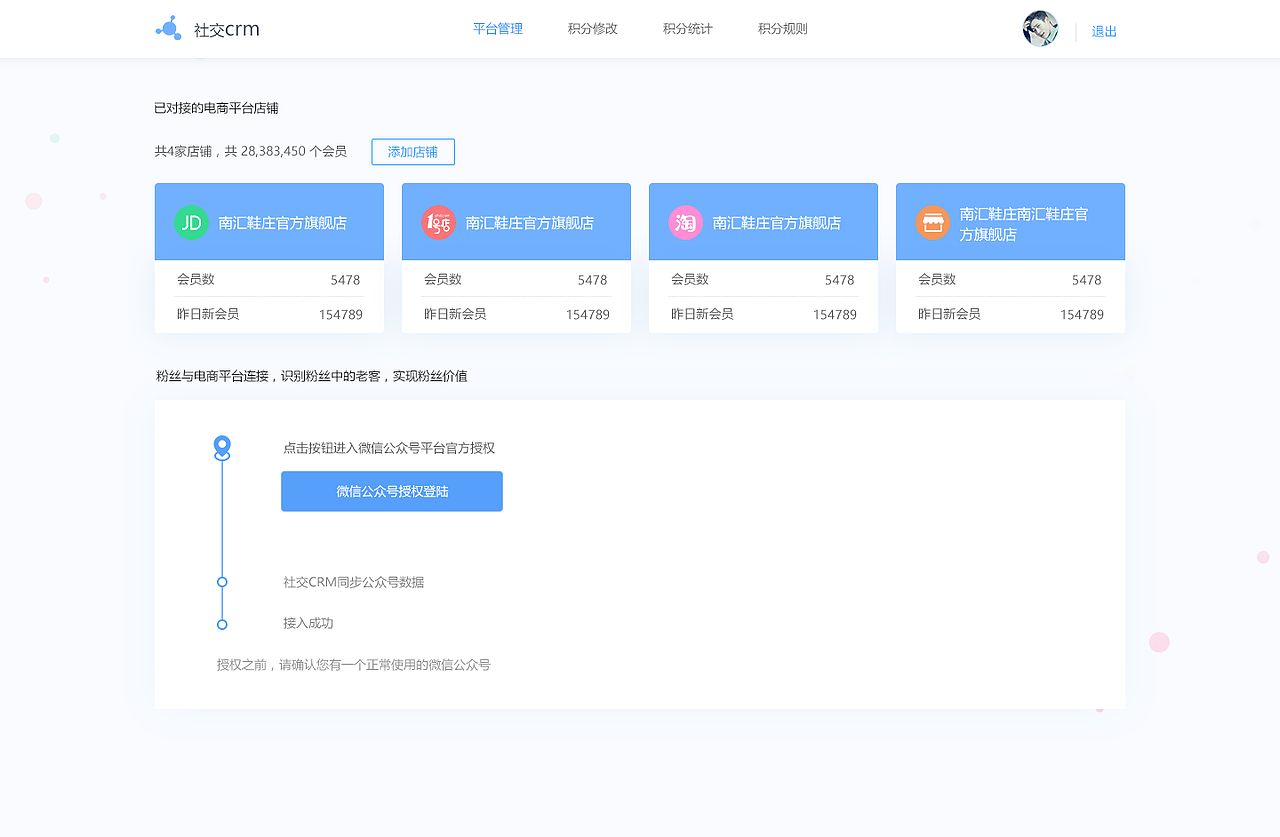
Task: Click the 退出 logout link
Action: click(x=1102, y=31)
